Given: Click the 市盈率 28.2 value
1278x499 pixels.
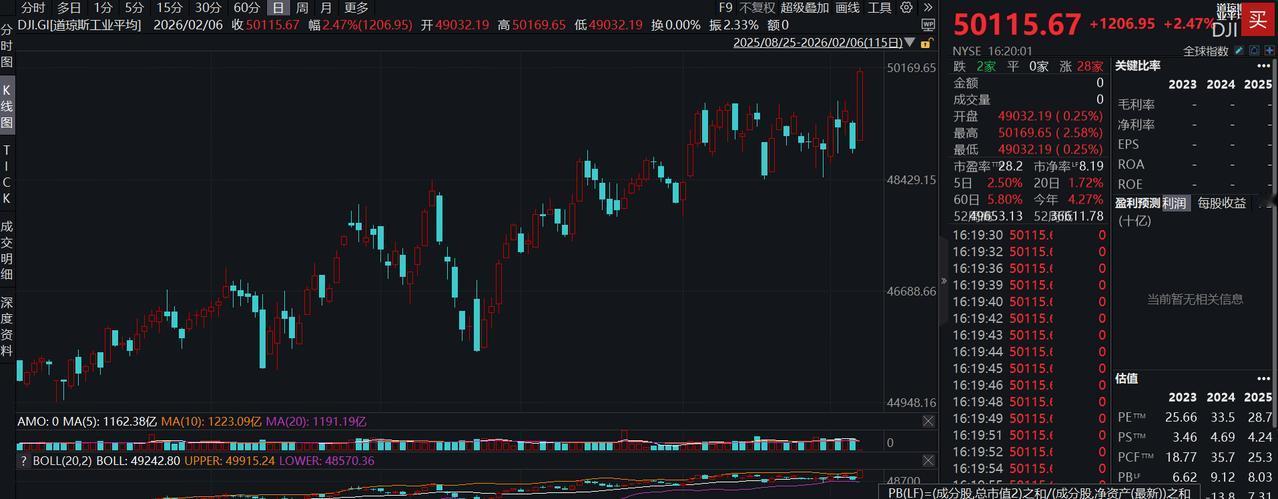Looking at the screenshot, I should (1009, 166).
